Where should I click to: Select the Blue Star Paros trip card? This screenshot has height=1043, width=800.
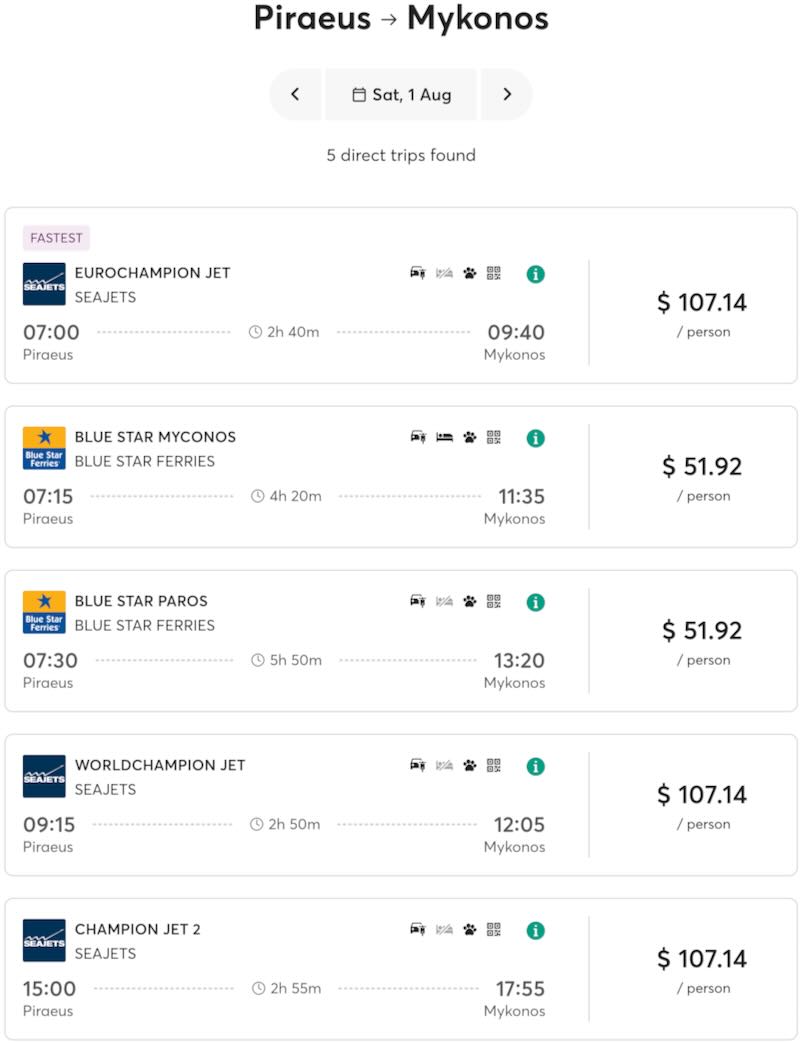point(300,640)
